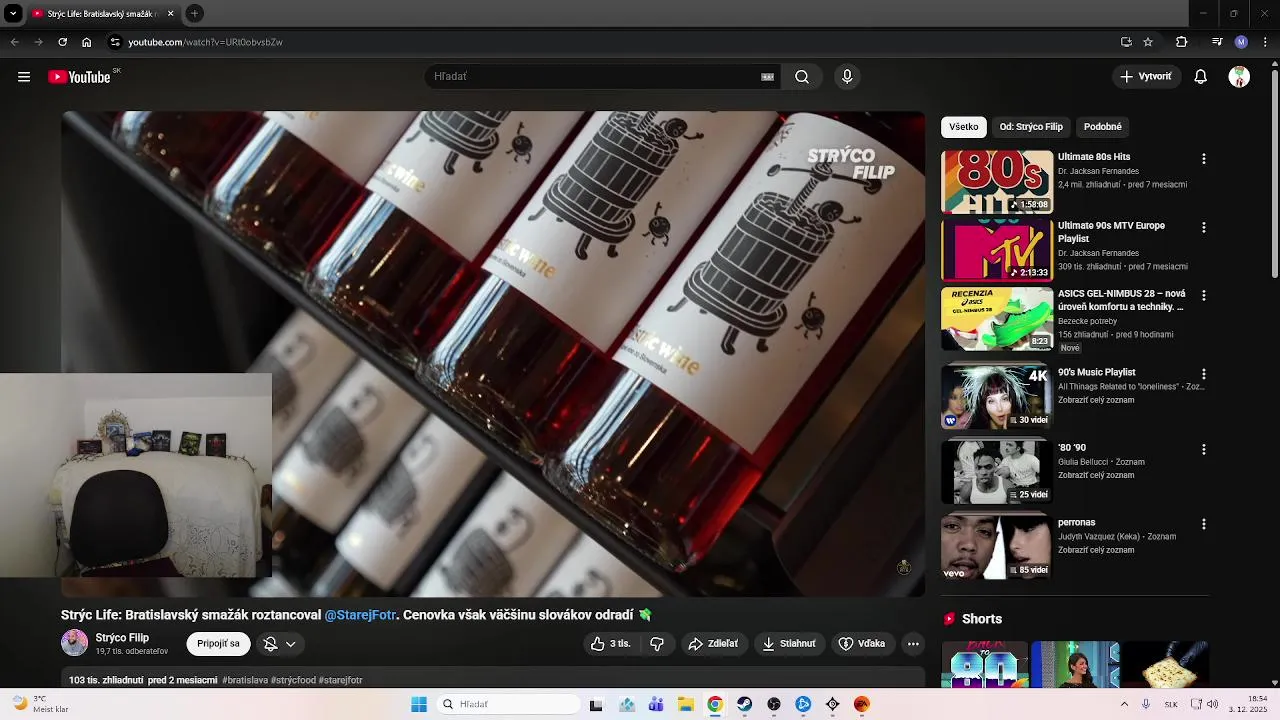Open the YouTube guide hamburger menu
Screen dimensions: 1280x720
point(24,77)
